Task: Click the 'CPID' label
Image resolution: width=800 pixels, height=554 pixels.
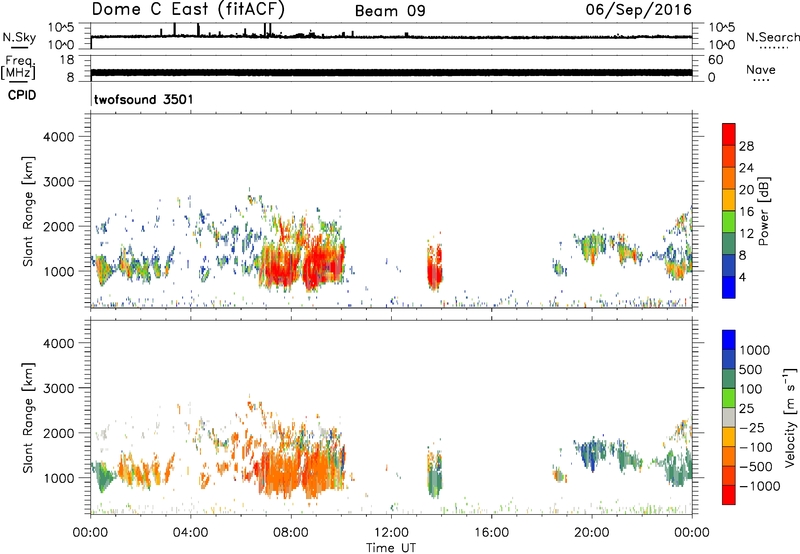Action: (x=22, y=95)
